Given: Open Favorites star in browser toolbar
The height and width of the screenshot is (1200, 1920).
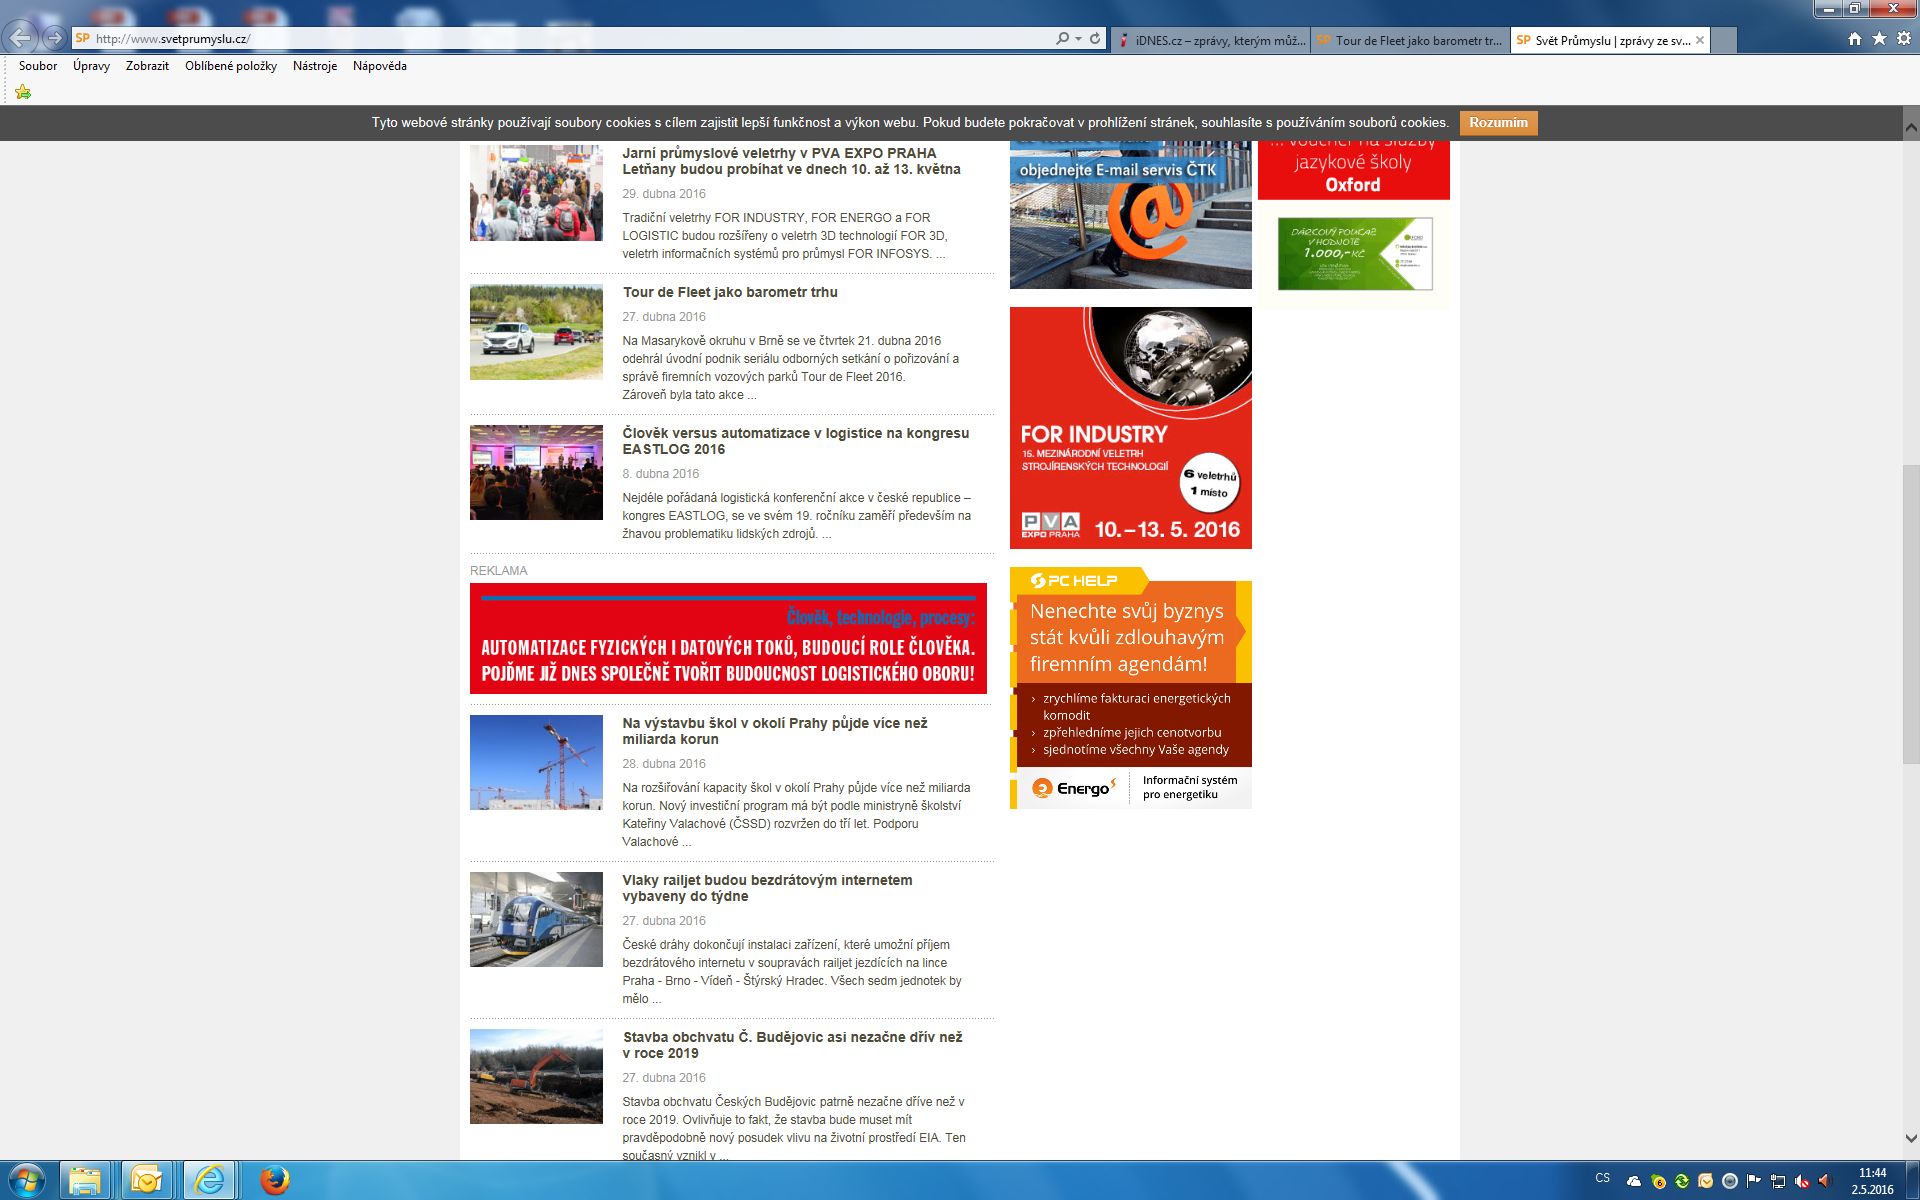Looking at the screenshot, I should click(x=1879, y=38).
